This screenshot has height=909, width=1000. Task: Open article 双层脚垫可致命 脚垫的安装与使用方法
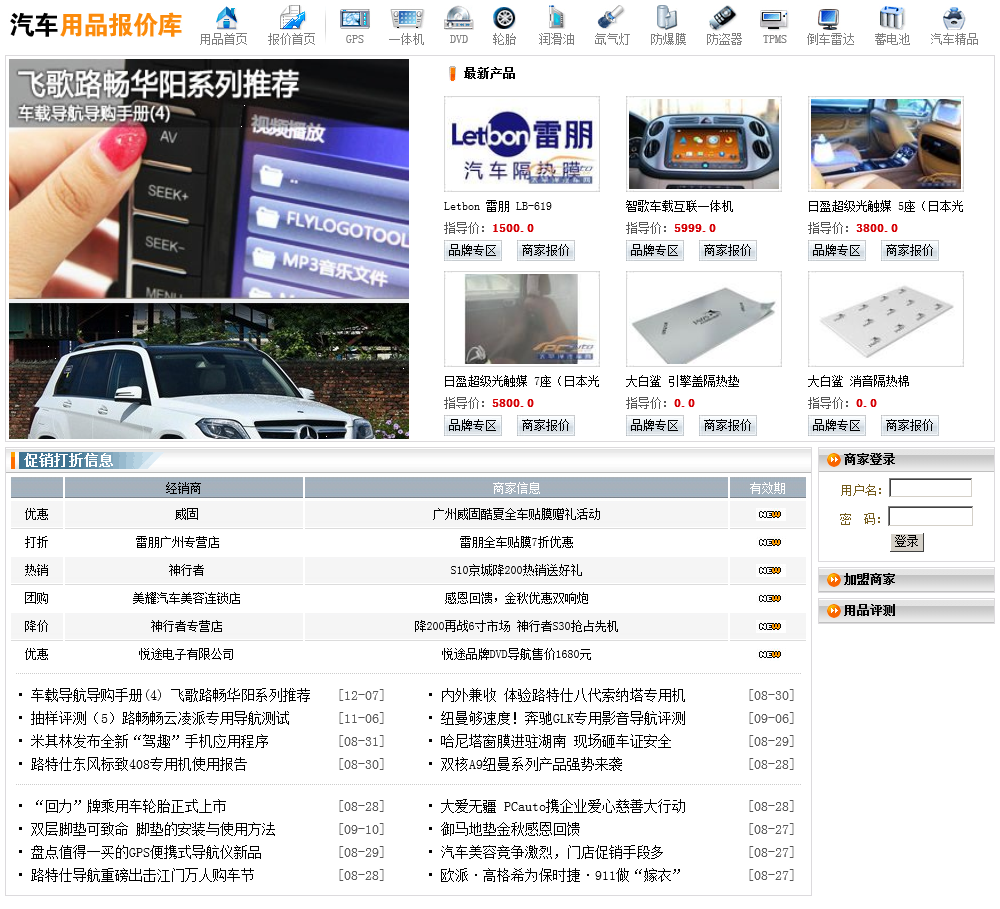point(153,829)
